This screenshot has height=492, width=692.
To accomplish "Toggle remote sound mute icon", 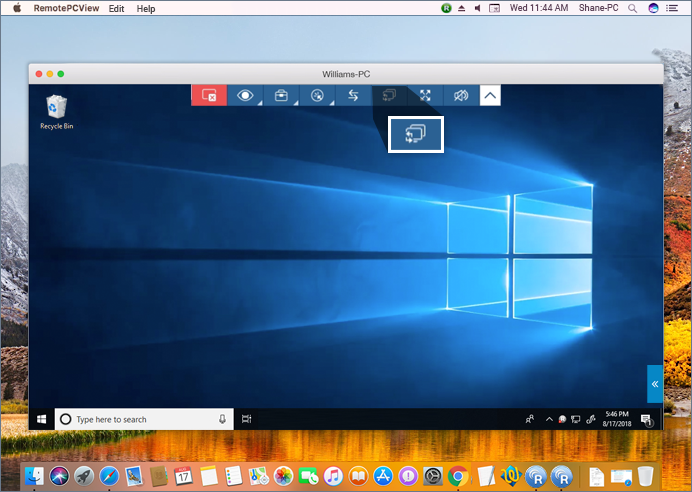I will [x=460, y=95].
